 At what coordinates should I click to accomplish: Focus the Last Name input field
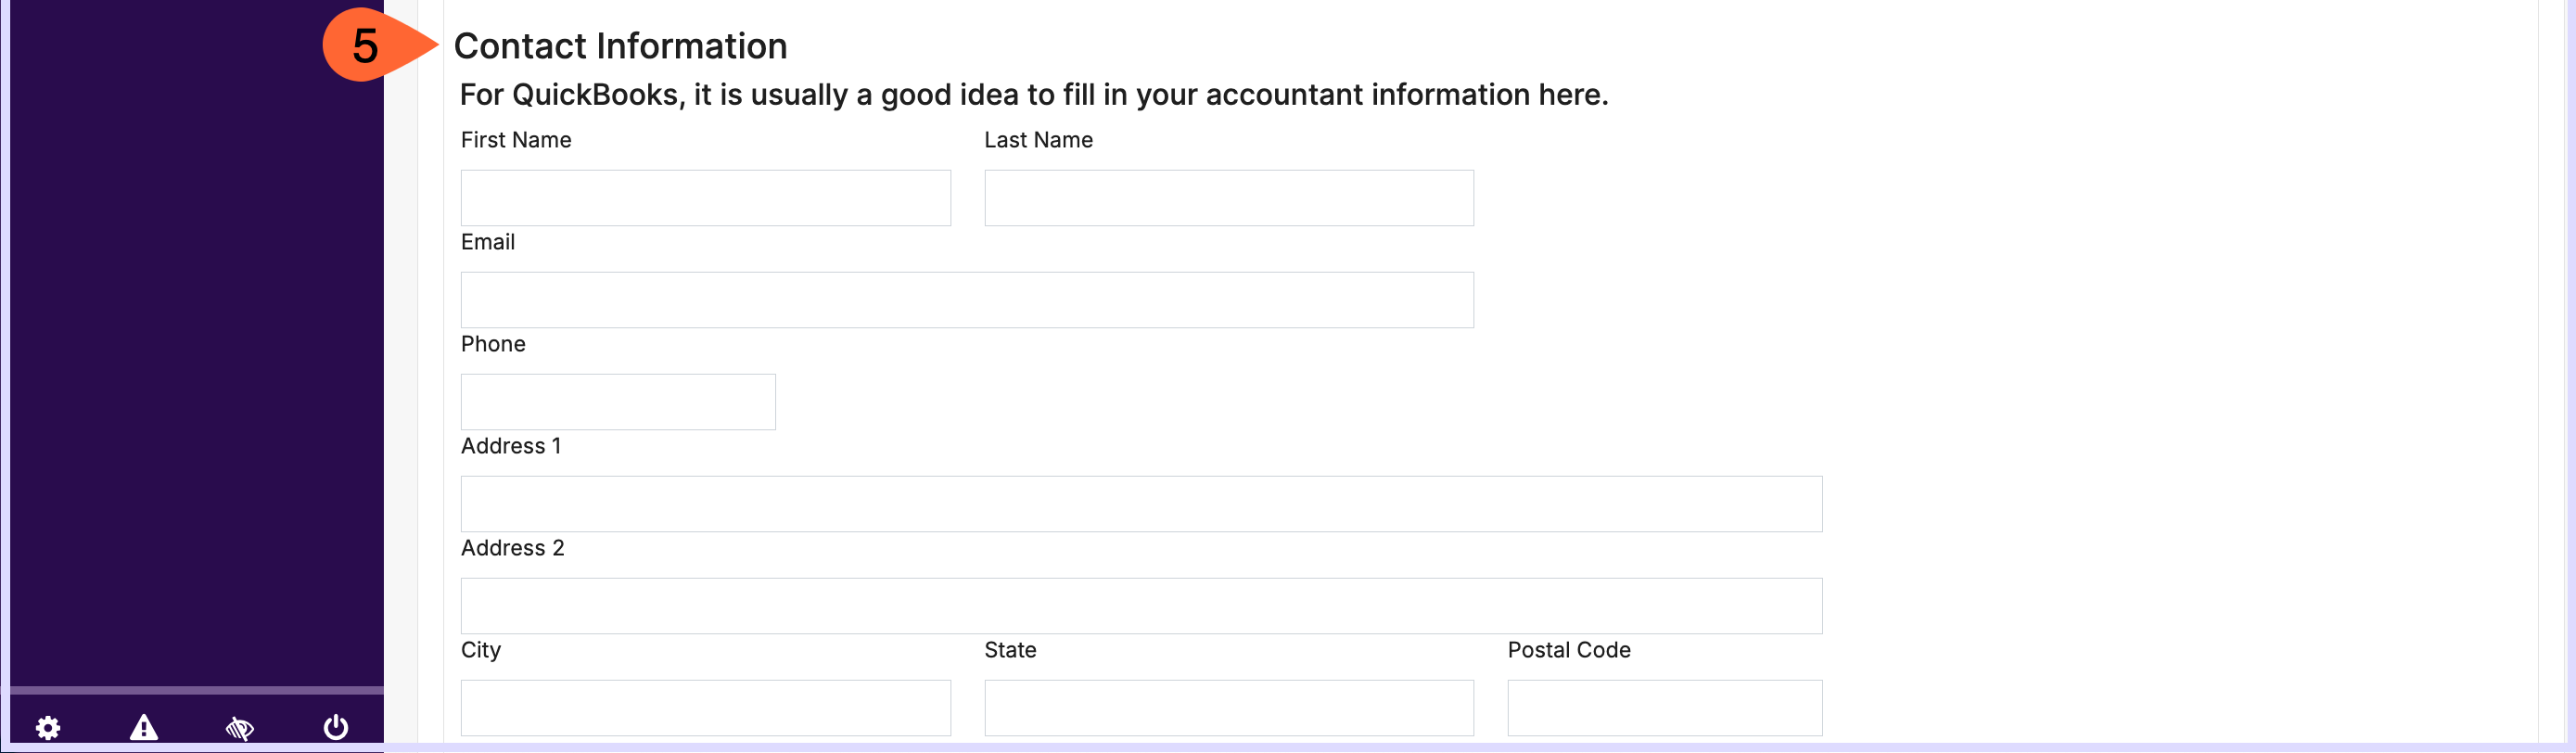point(1229,198)
